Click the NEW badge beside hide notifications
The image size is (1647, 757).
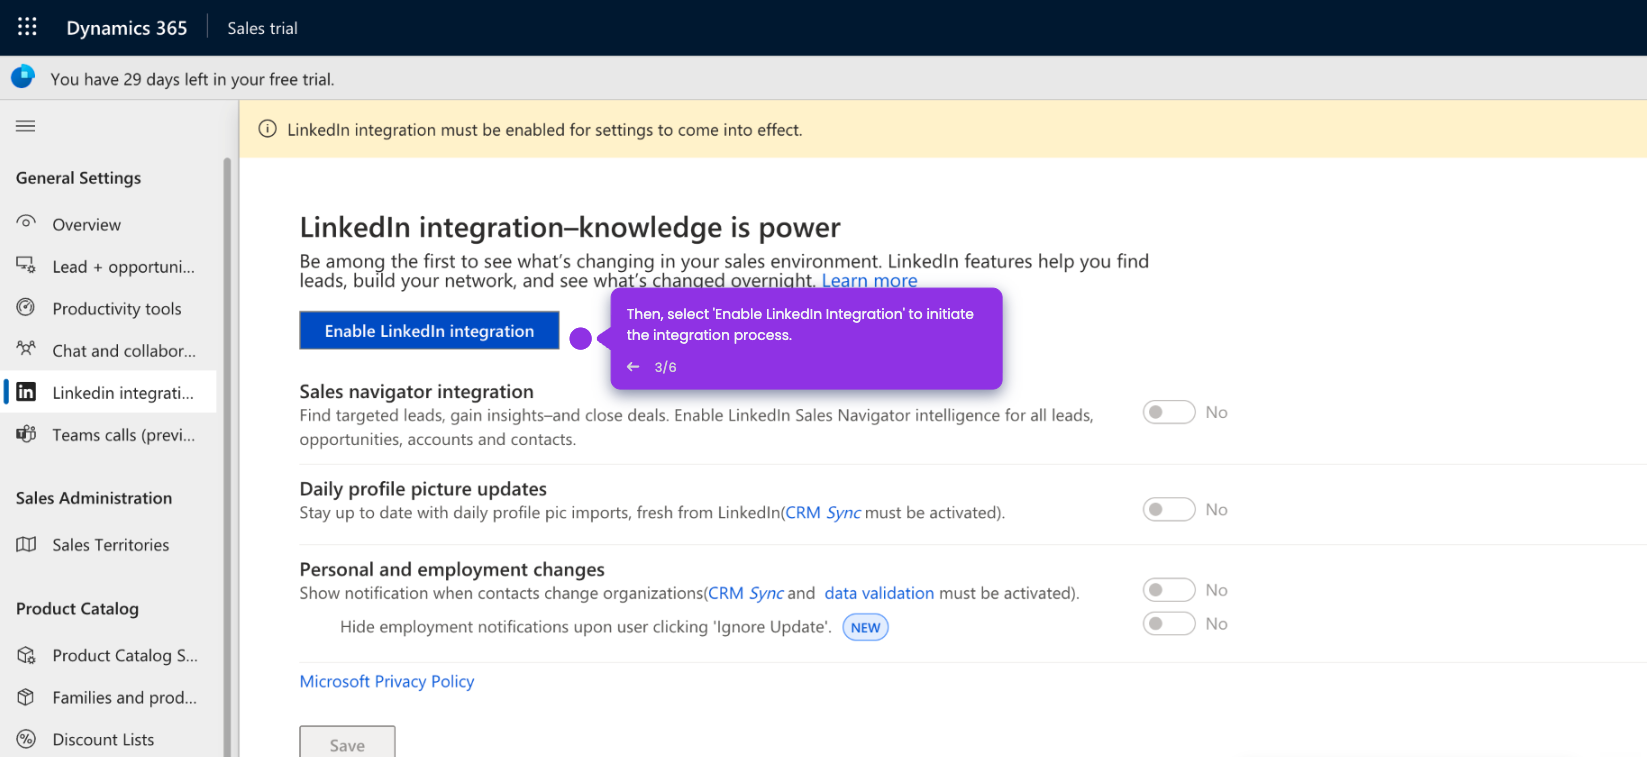point(866,627)
